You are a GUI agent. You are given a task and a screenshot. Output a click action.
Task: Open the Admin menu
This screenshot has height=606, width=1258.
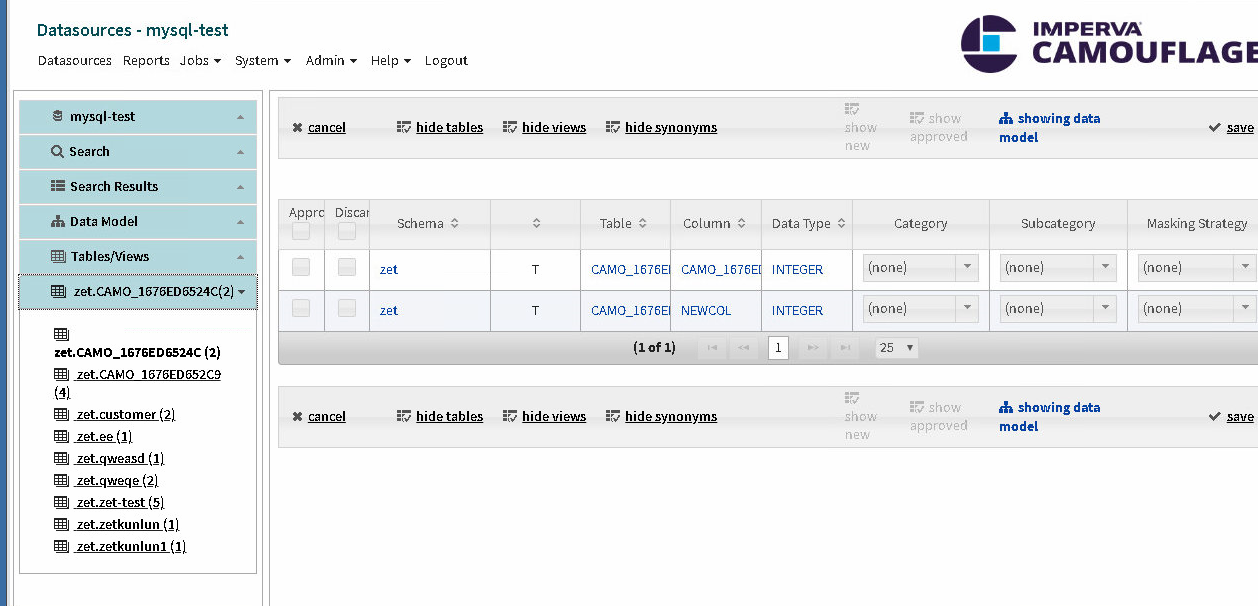coord(331,60)
